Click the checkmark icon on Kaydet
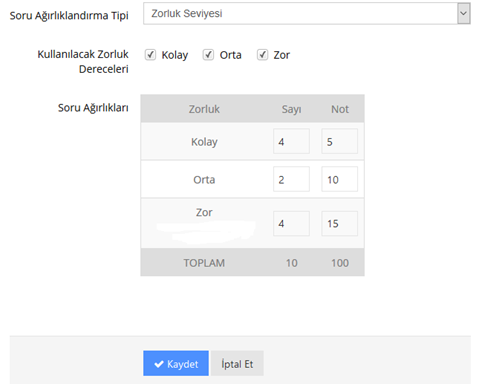This screenshot has height=384, width=482. point(159,364)
